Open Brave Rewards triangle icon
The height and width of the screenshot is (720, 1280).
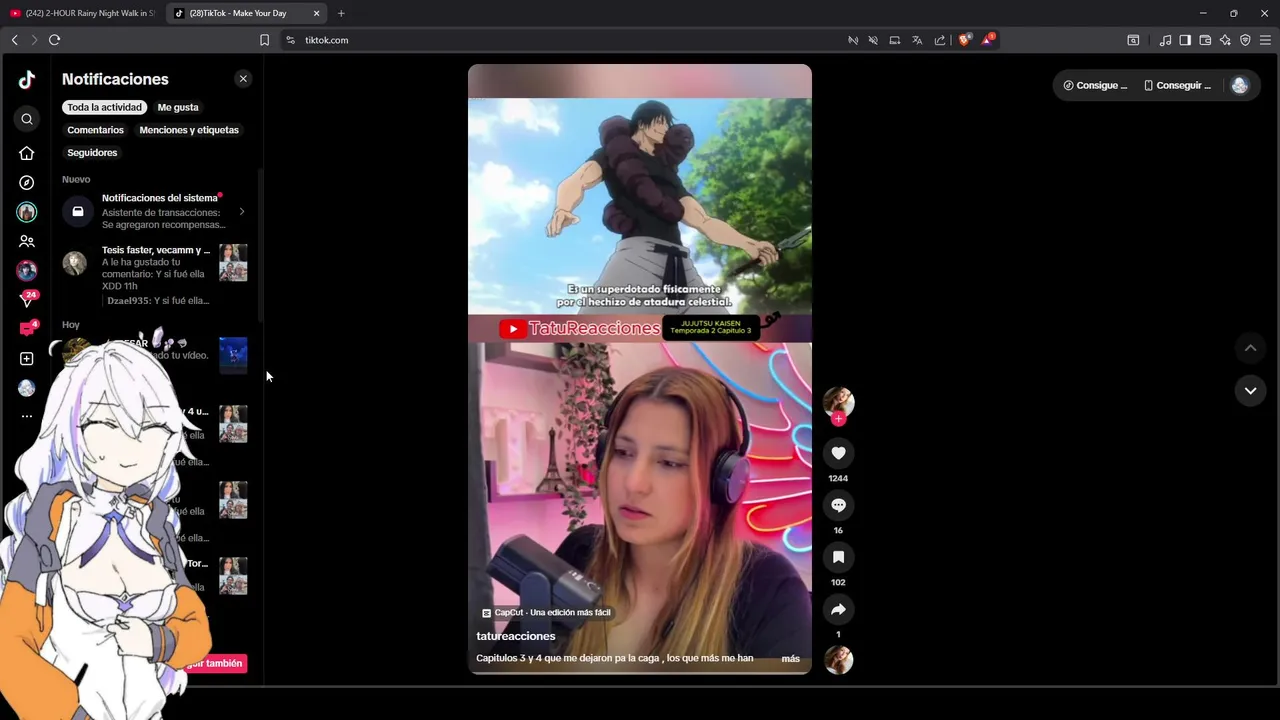point(987,40)
